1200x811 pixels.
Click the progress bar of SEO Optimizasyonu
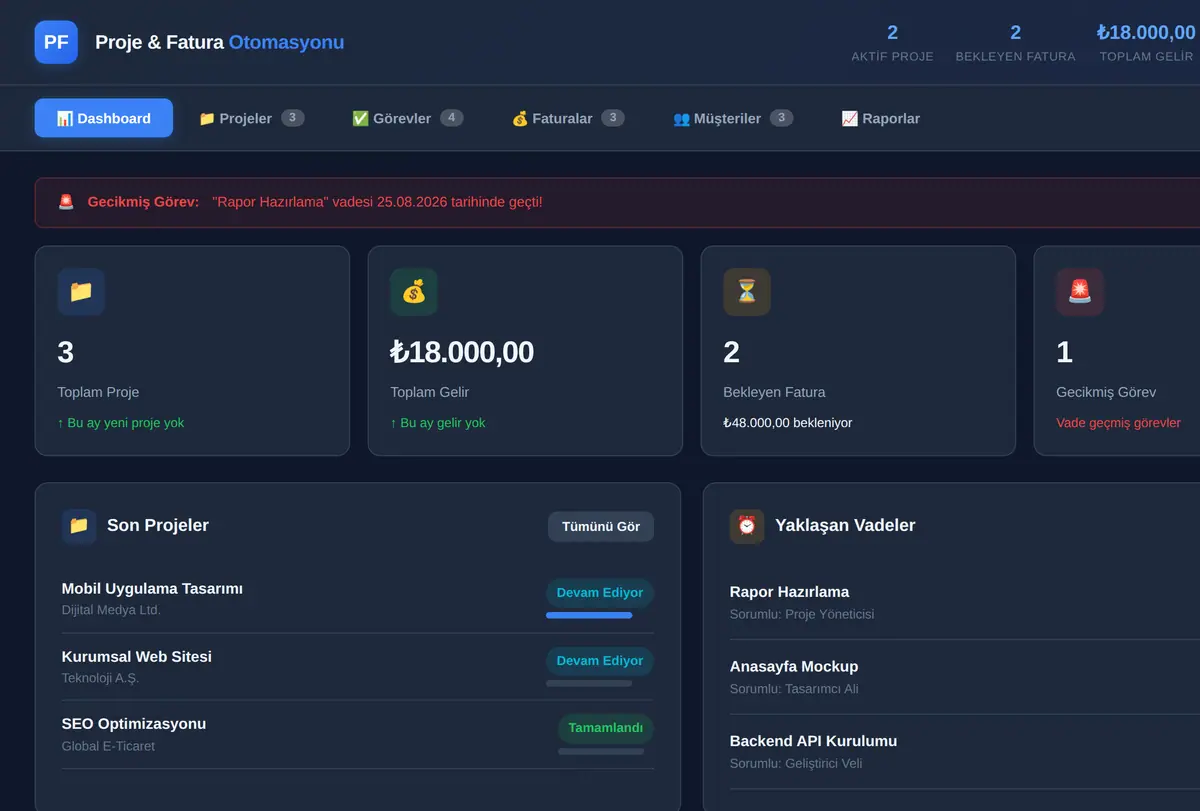point(601,751)
